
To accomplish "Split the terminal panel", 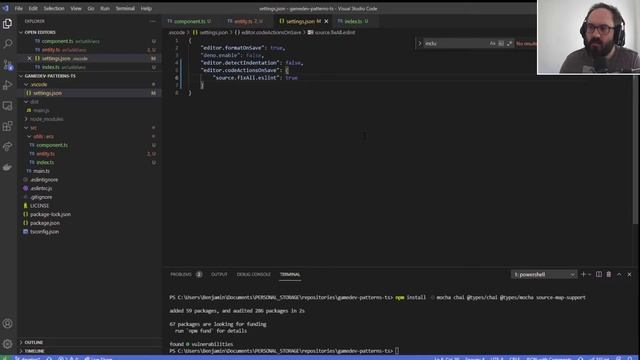I will coord(599,274).
